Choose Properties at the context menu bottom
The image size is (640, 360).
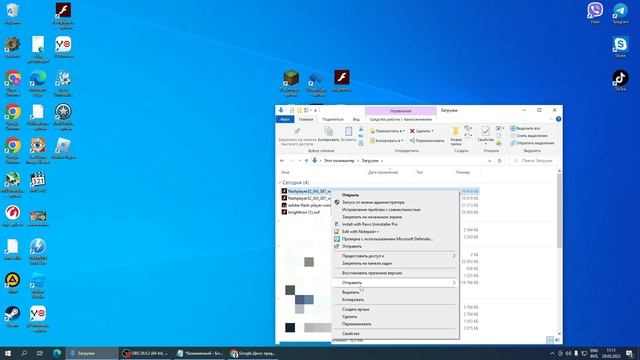pos(395,333)
